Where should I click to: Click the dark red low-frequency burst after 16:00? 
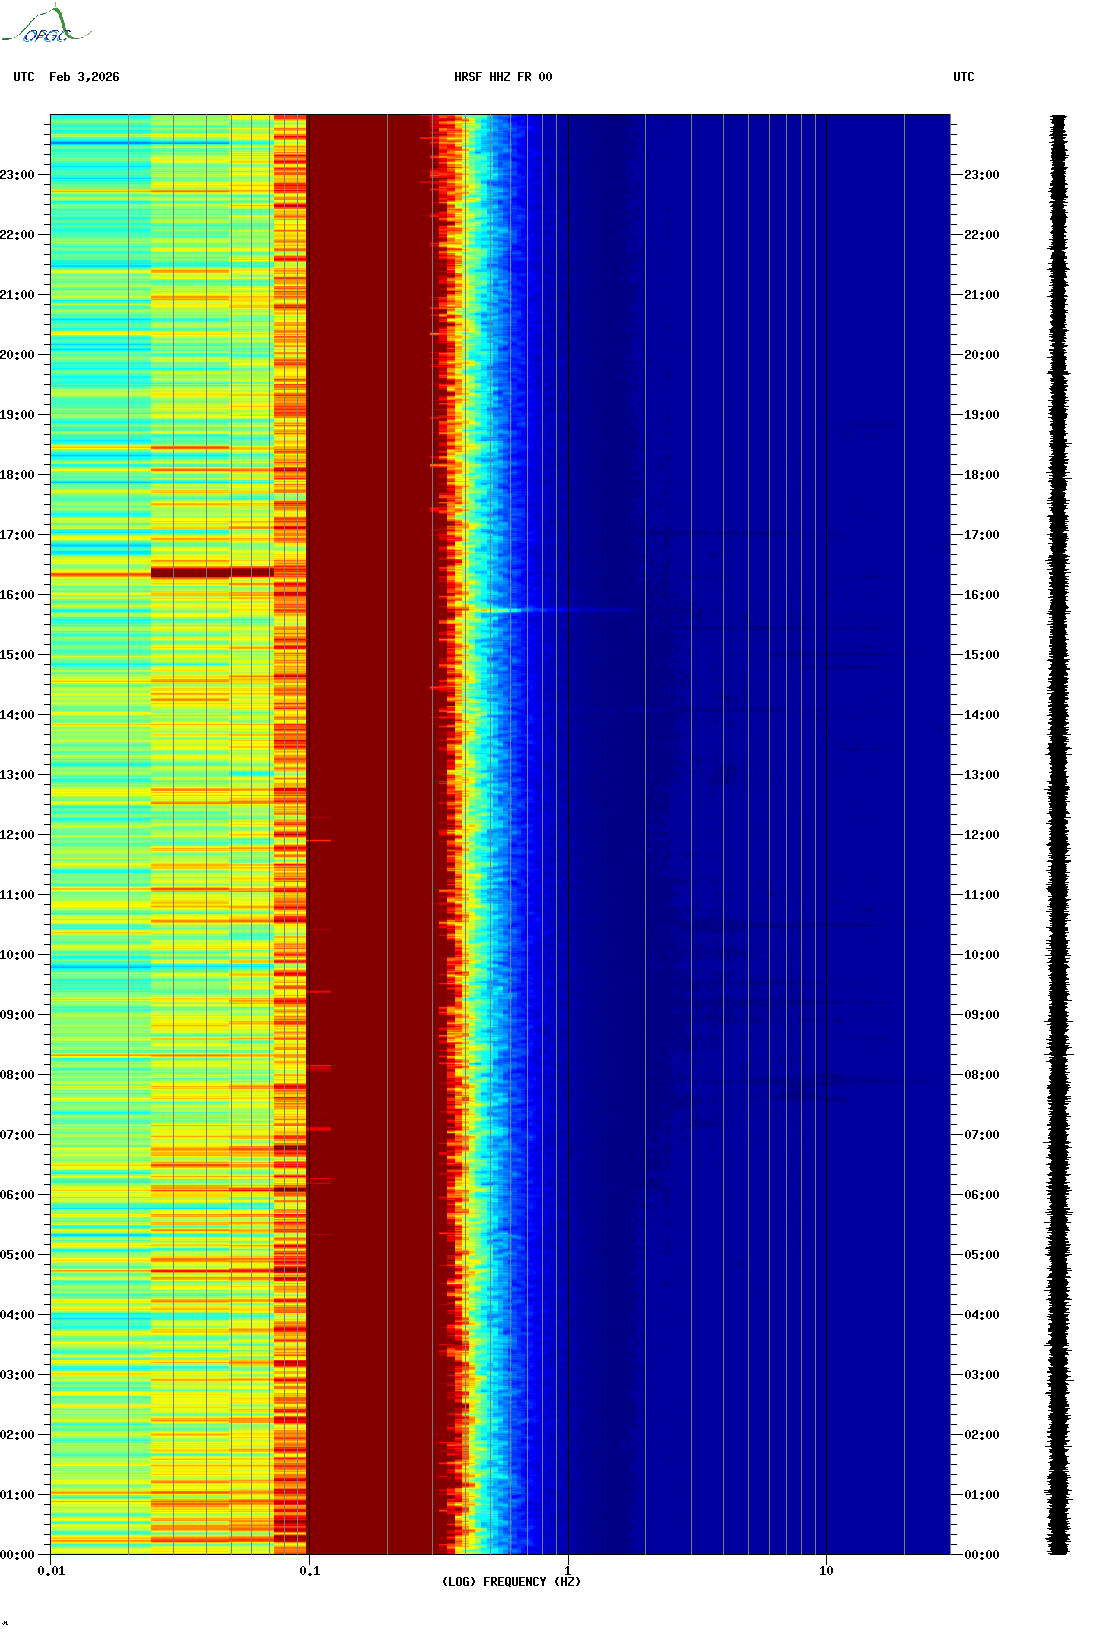coord(212,573)
